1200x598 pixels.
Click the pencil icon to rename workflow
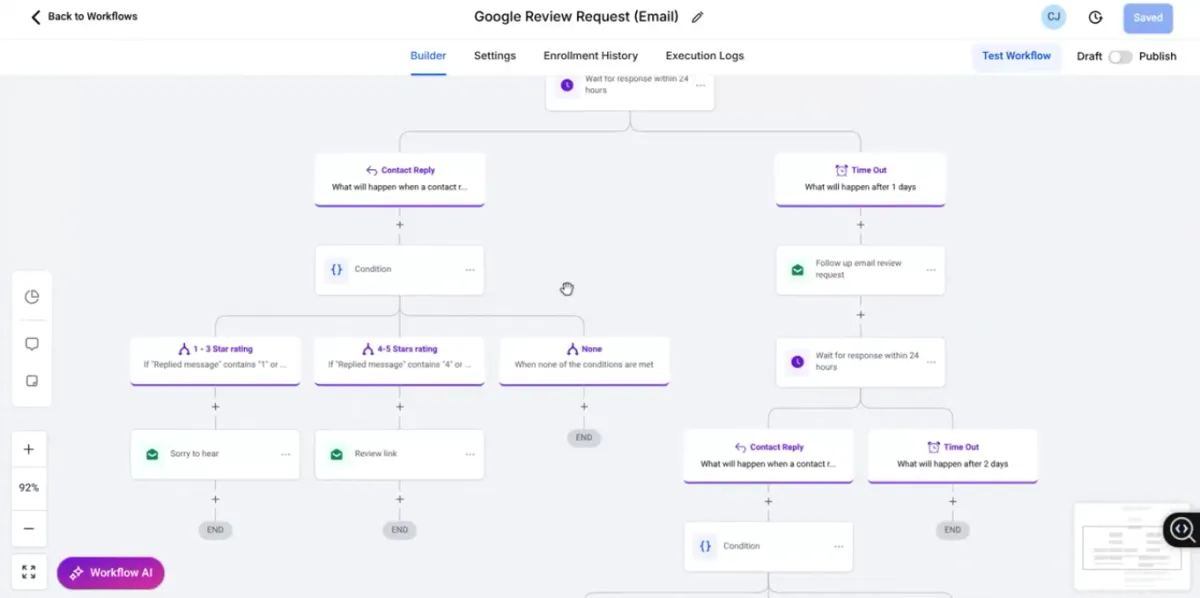698,17
